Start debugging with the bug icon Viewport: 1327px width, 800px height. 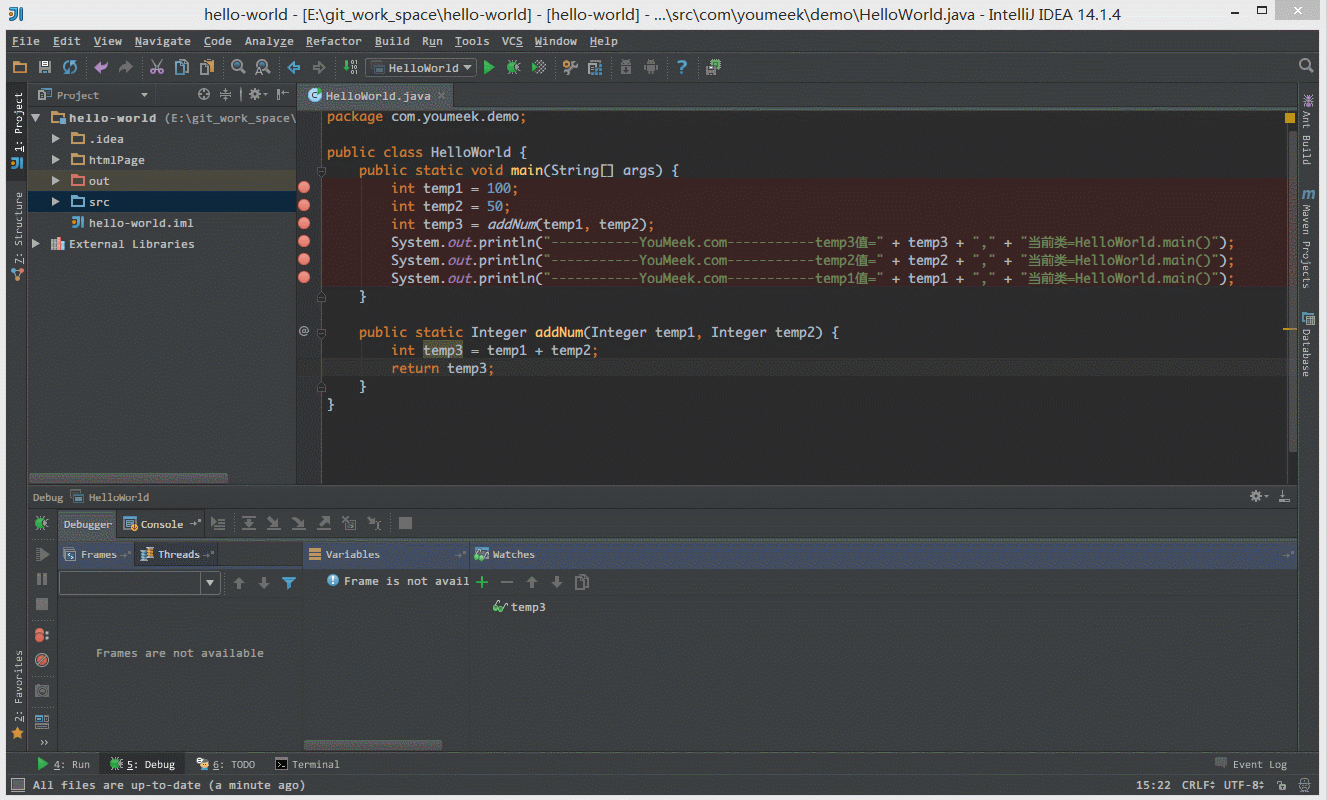(512, 67)
